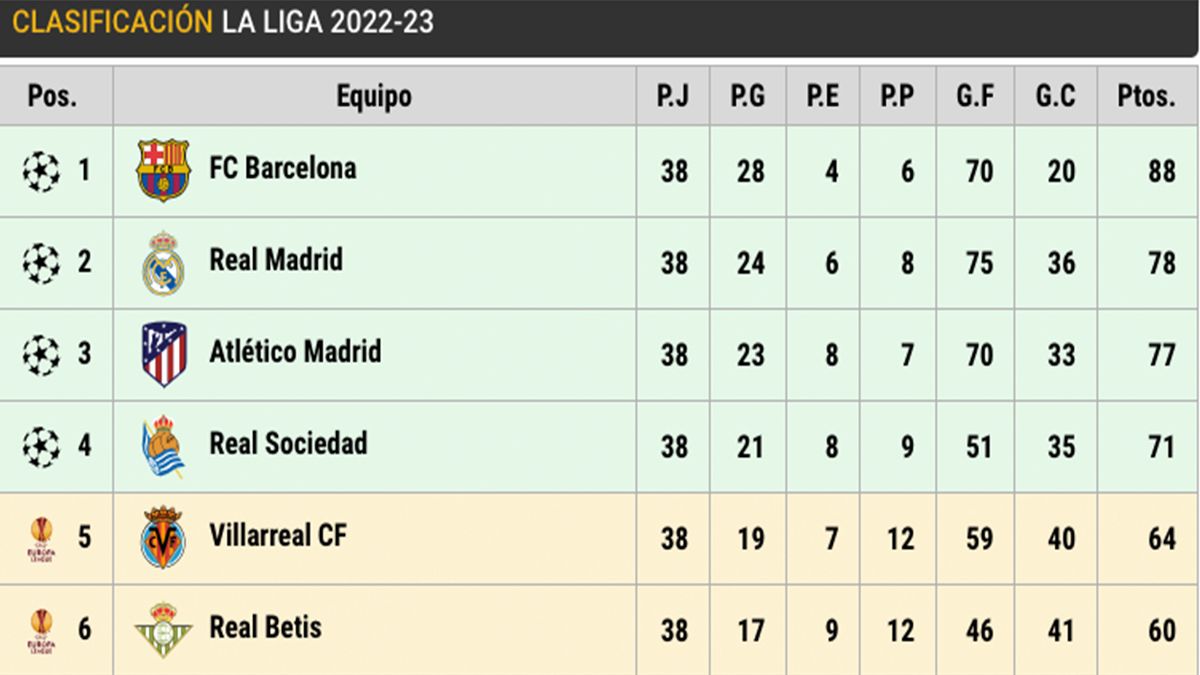The image size is (1200, 675).
Task: Click Europa League icon beside position 5
Action: (41, 539)
